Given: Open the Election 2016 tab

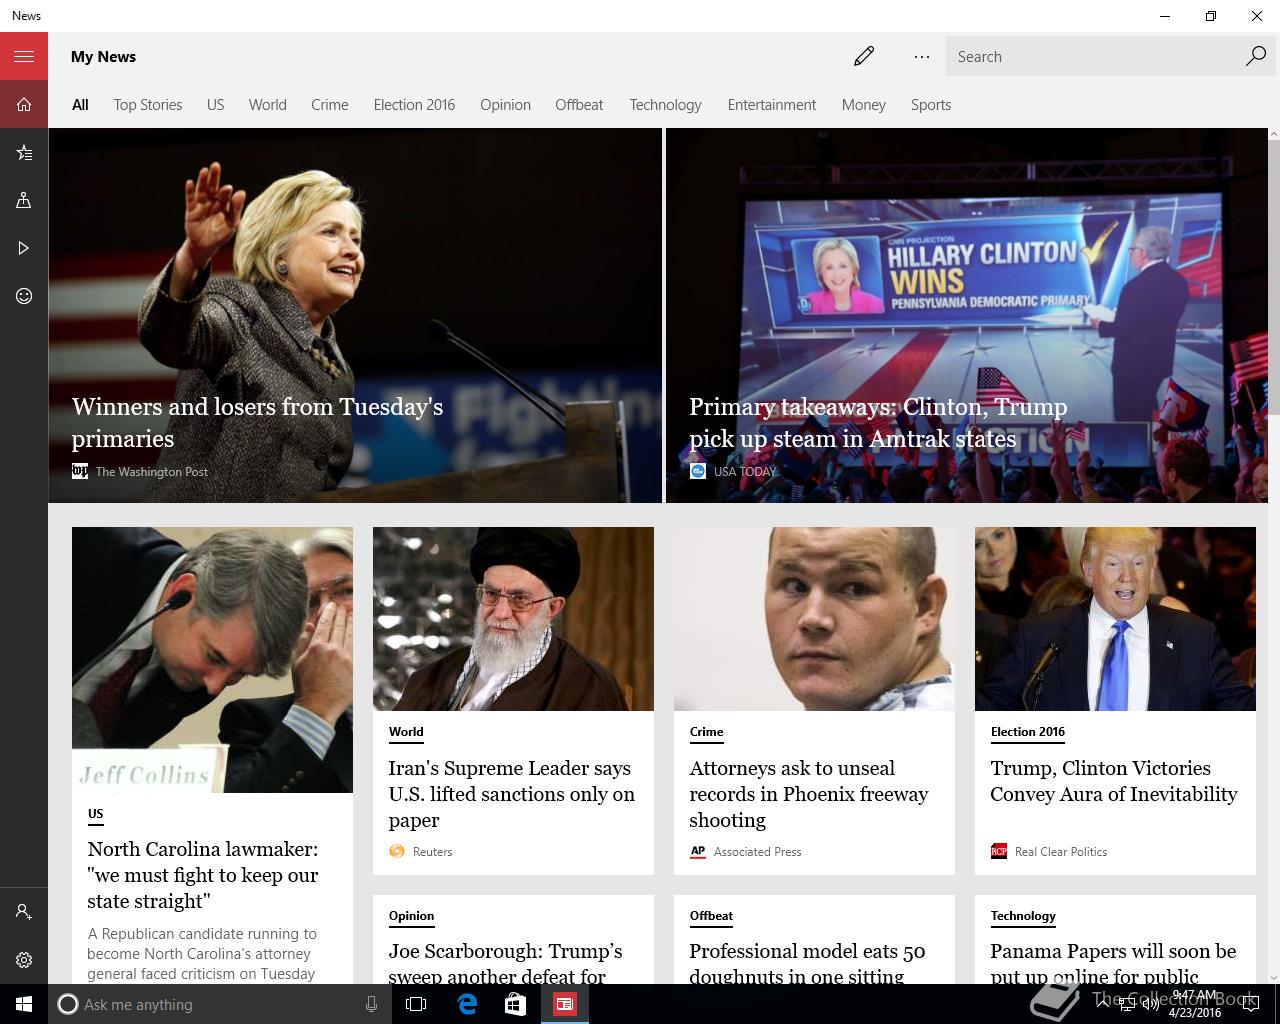Looking at the screenshot, I should pos(414,104).
